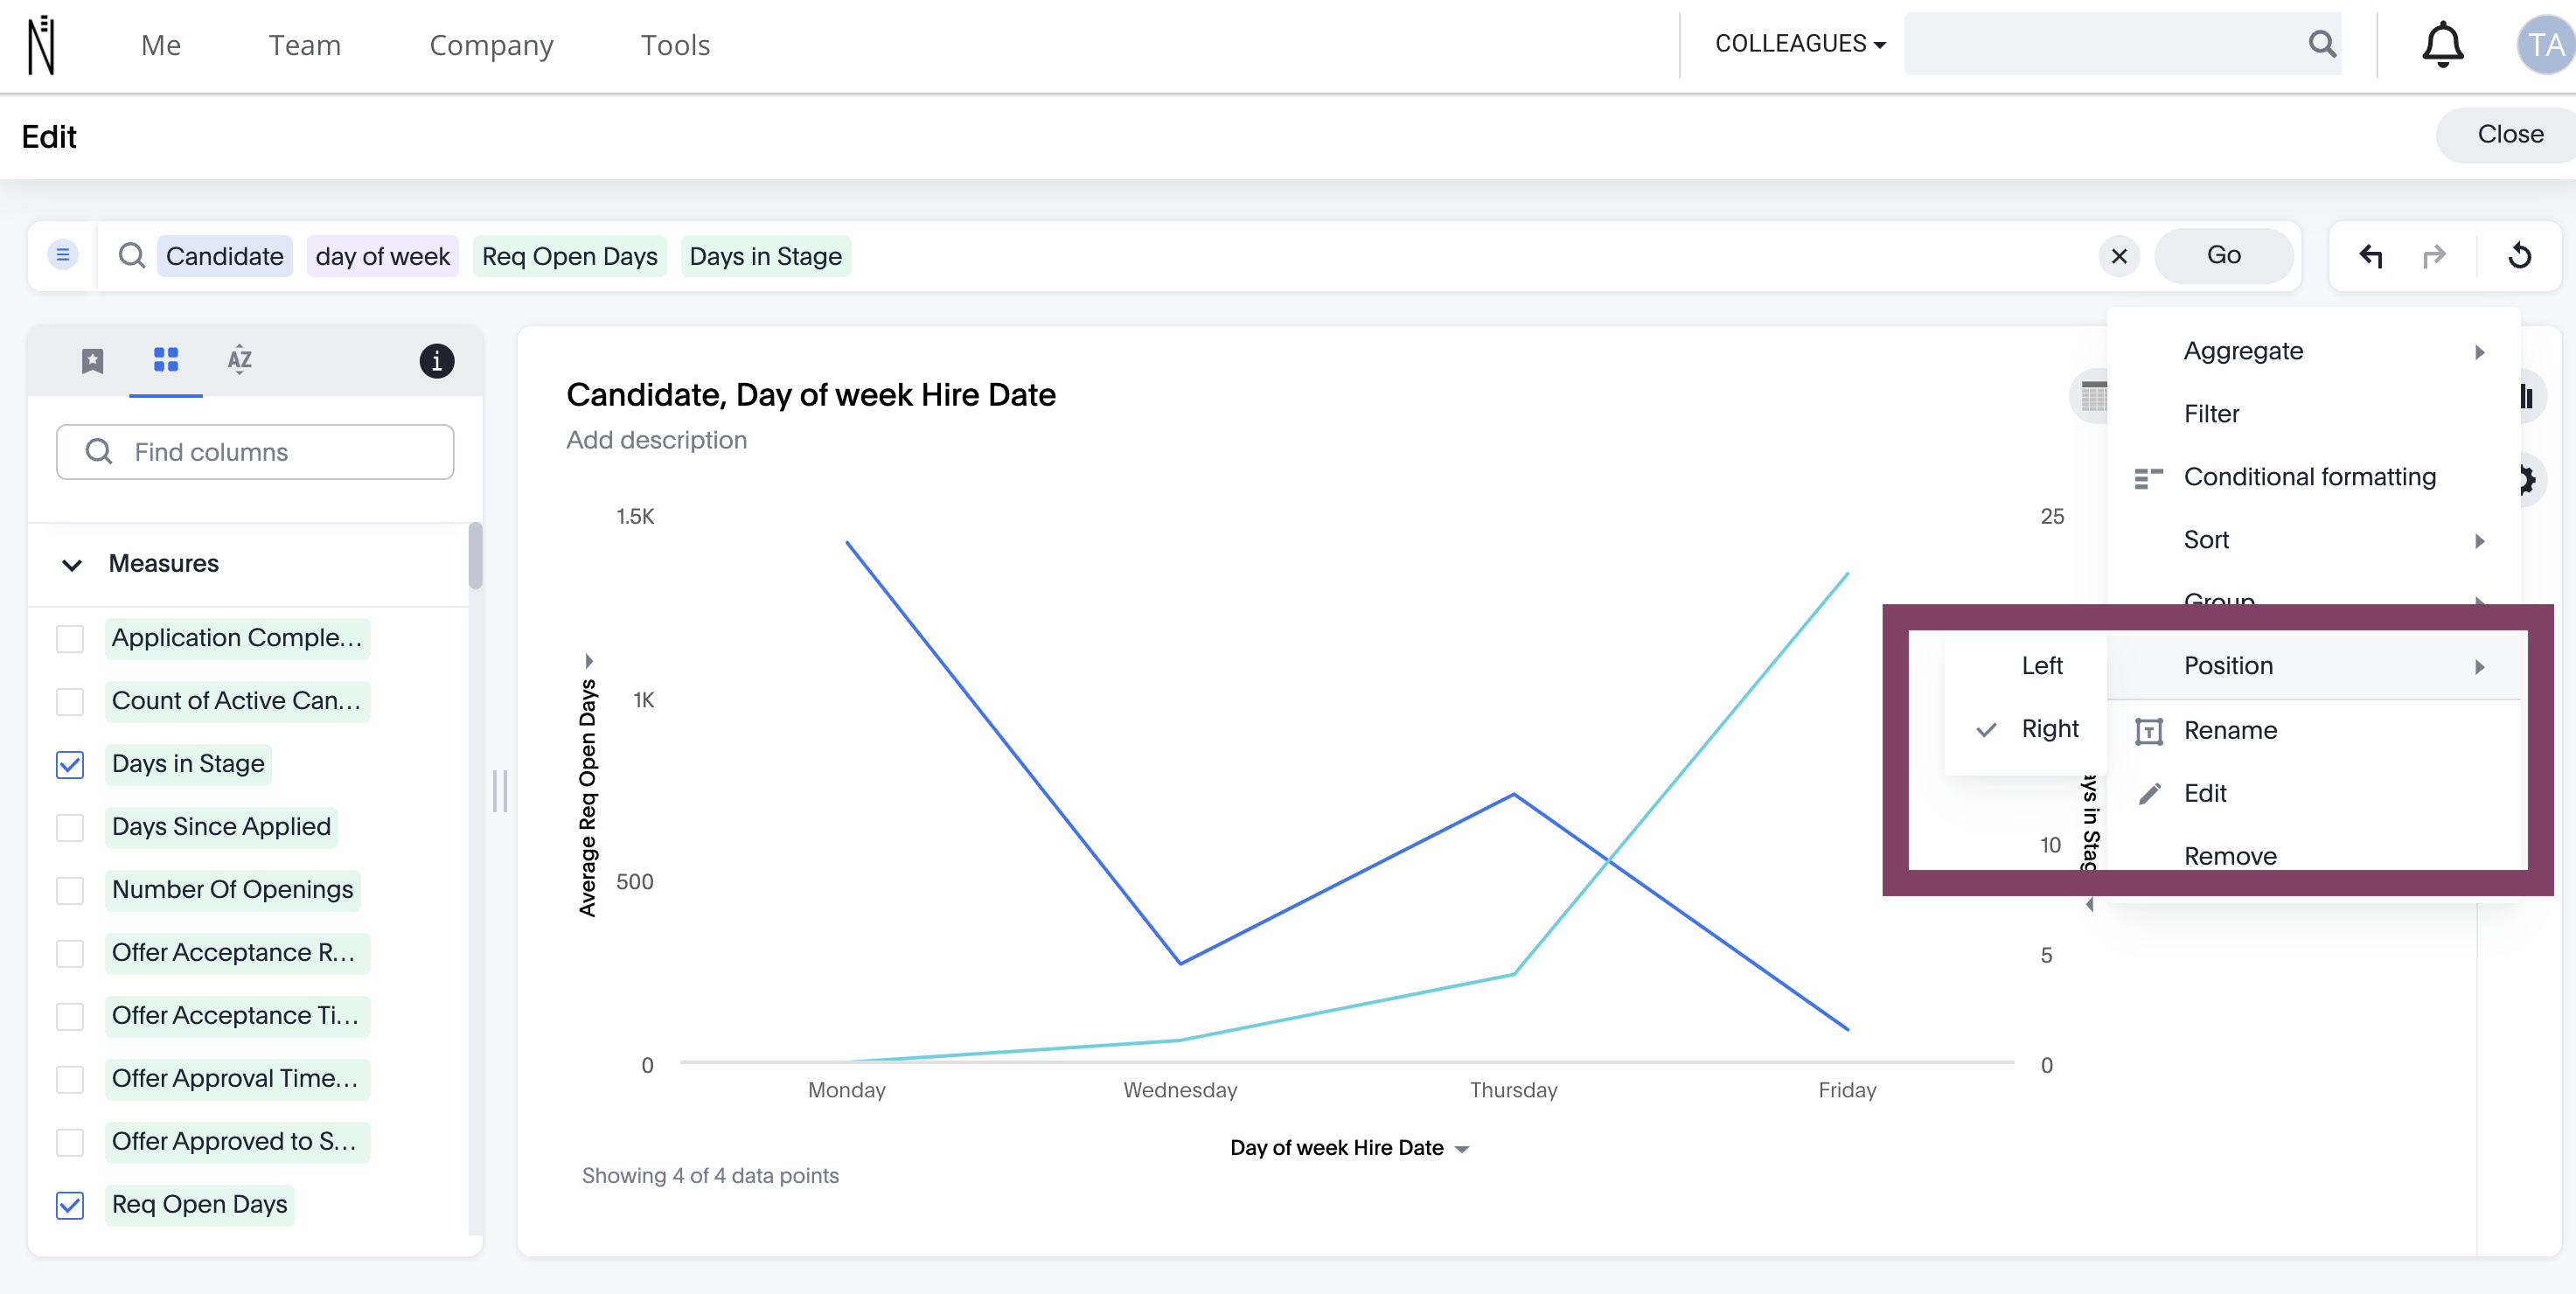
Task: Open the Team menu
Action: 305,45
